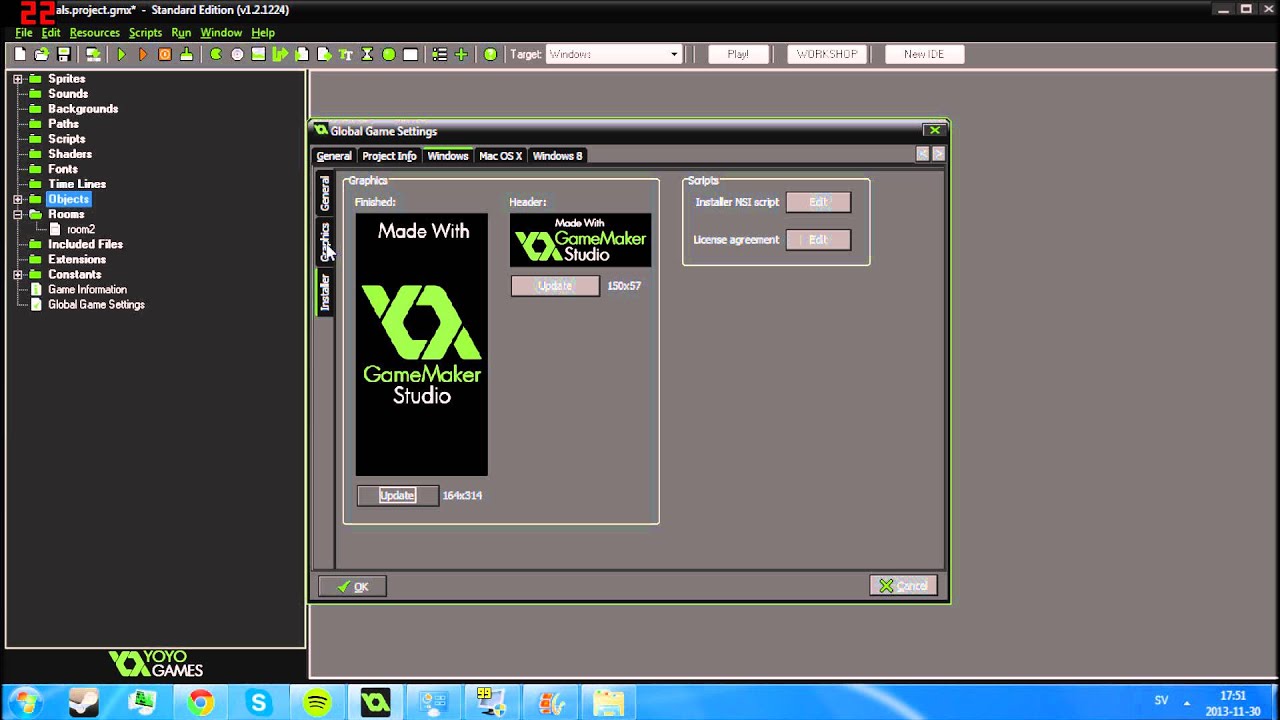Click Update under the Finished graphic
The image size is (1280, 720).
397,495
